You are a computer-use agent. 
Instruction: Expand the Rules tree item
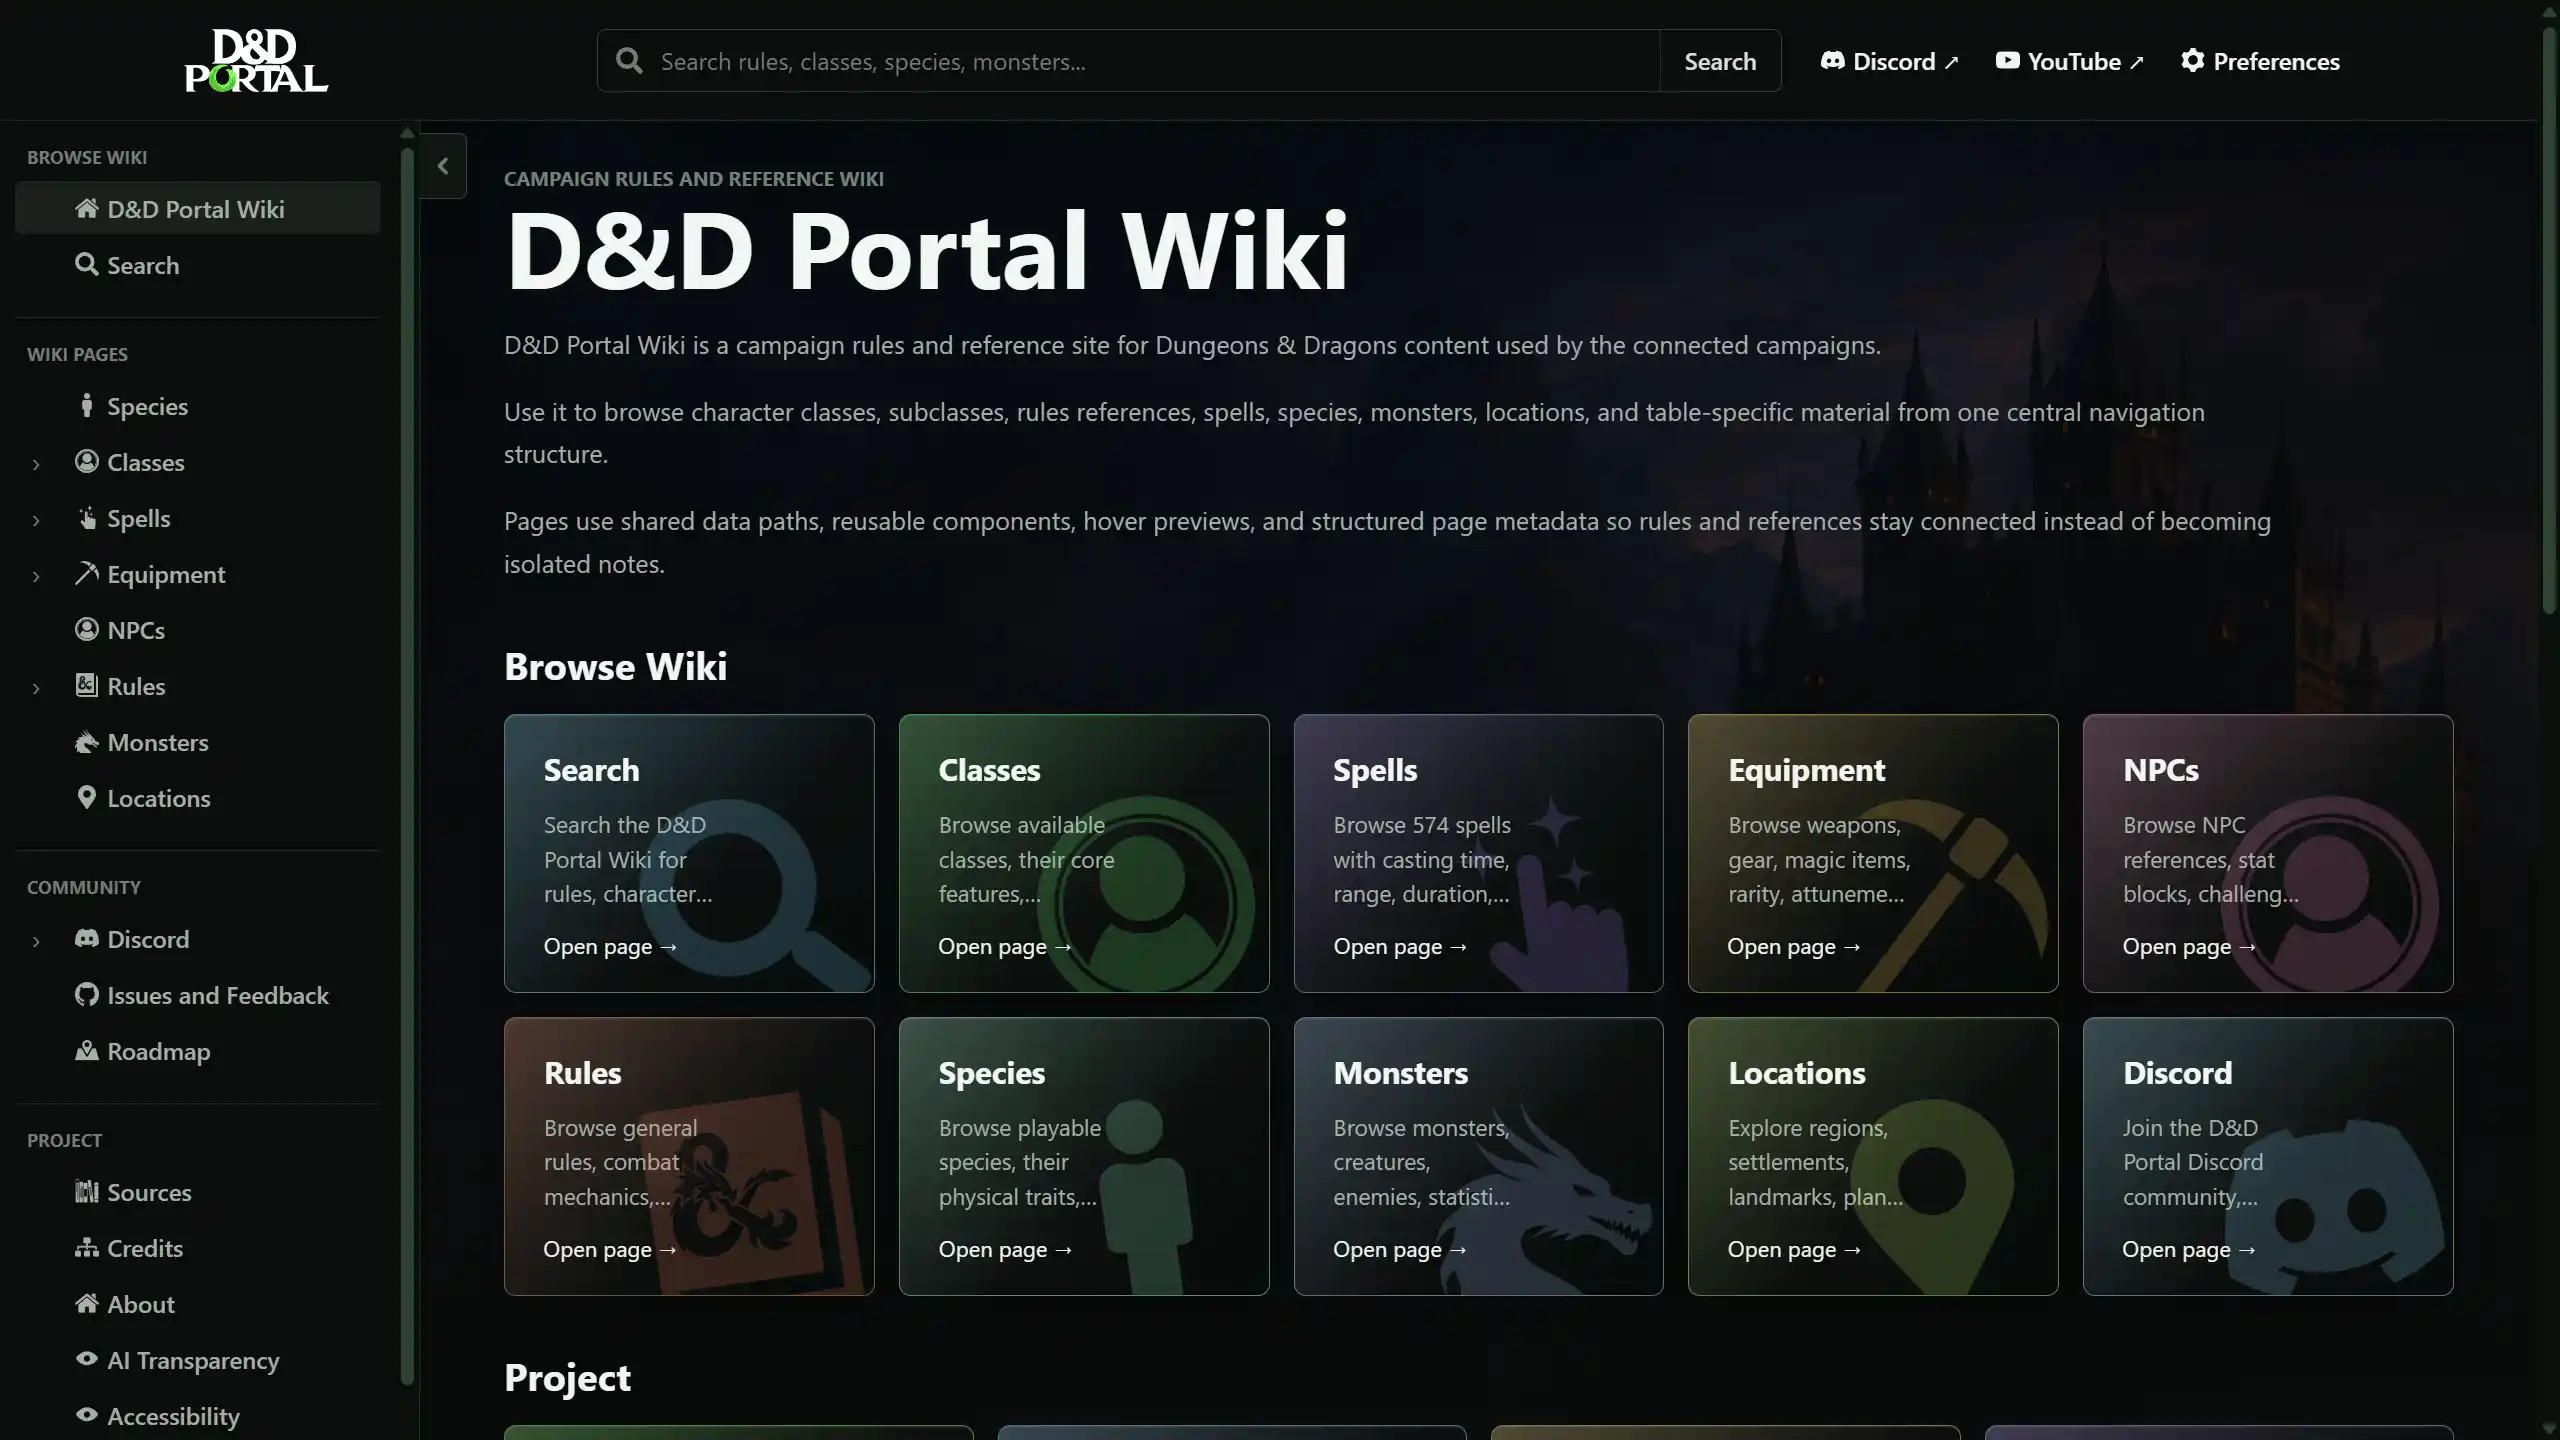tap(36, 688)
